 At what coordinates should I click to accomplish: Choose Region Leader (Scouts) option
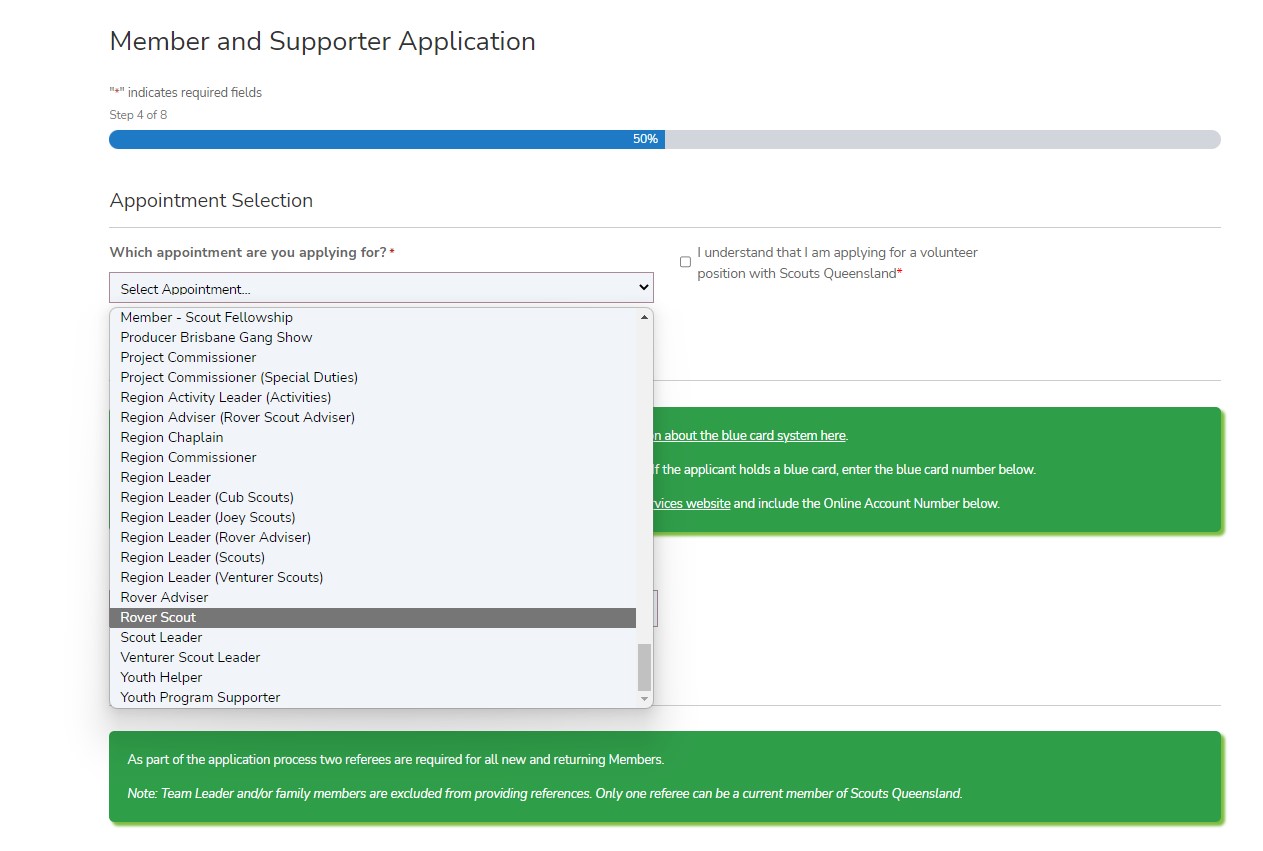point(373,557)
